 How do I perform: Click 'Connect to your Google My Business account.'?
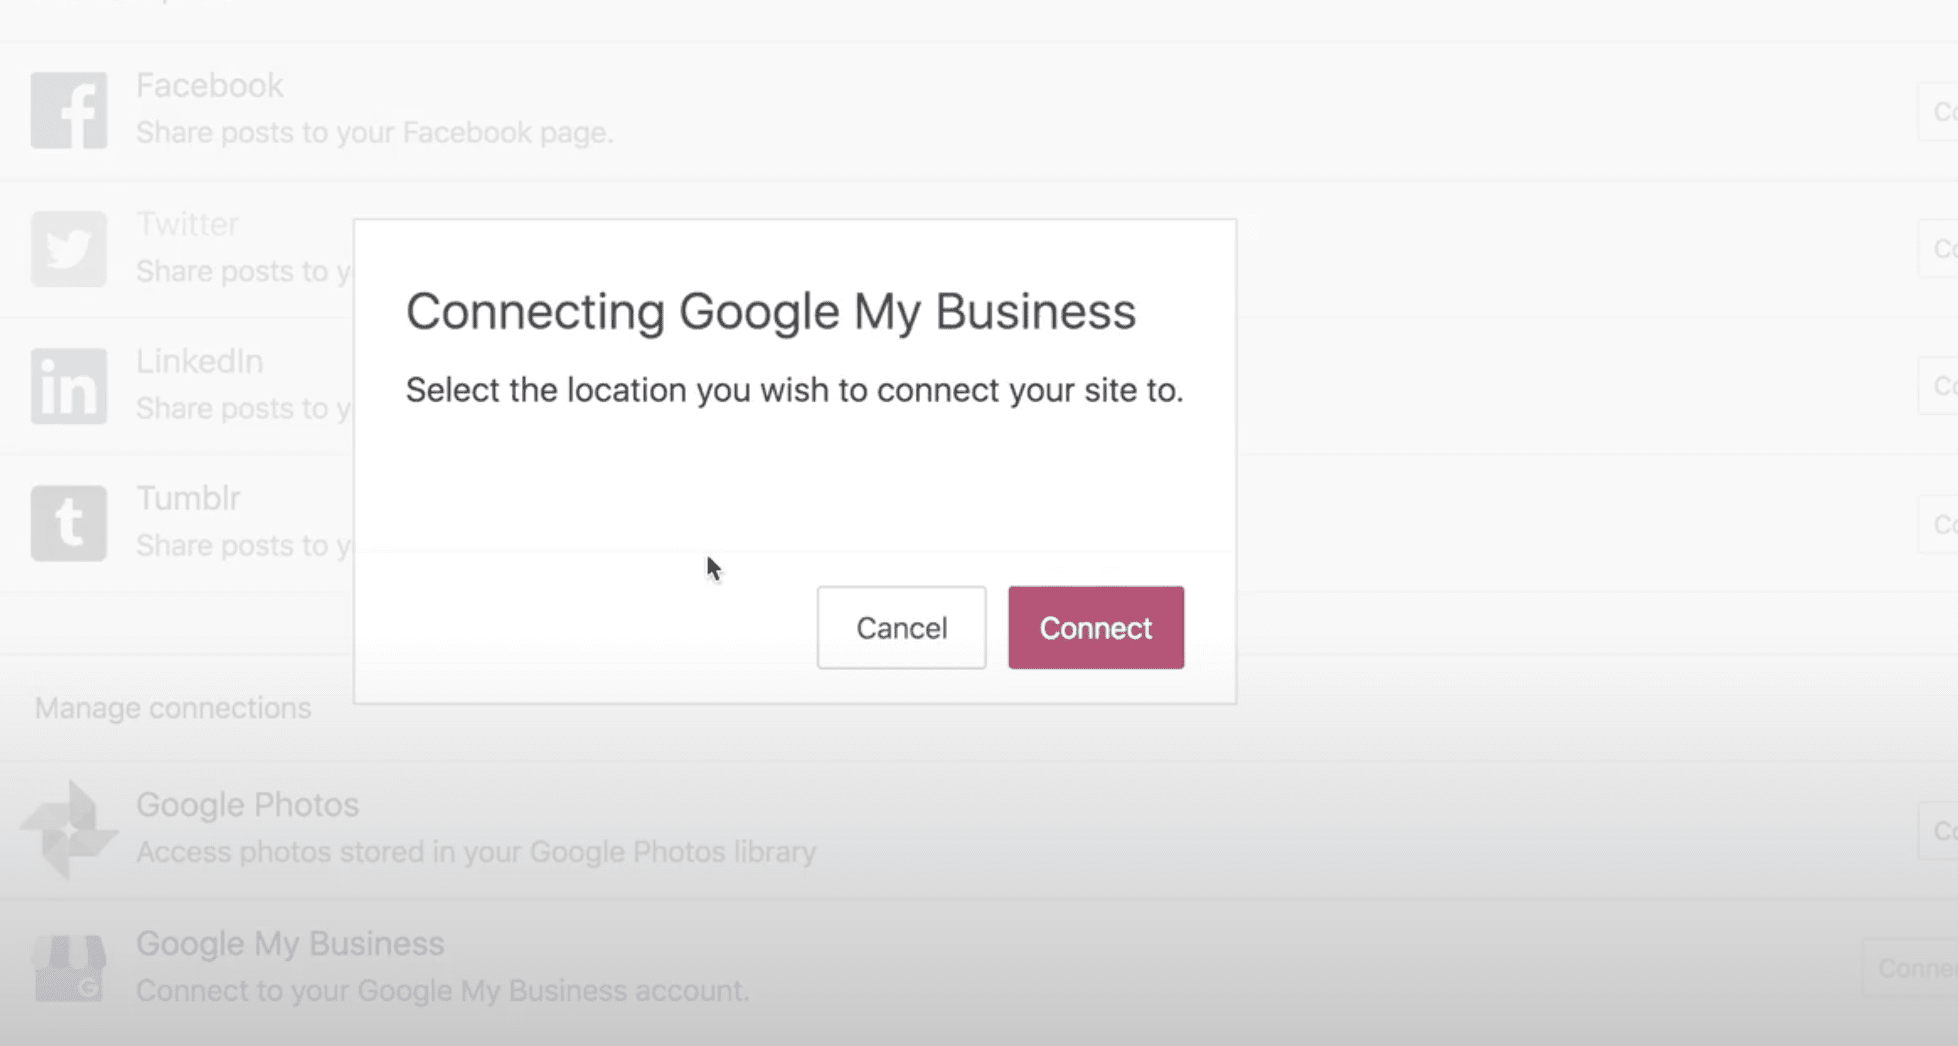click(443, 991)
